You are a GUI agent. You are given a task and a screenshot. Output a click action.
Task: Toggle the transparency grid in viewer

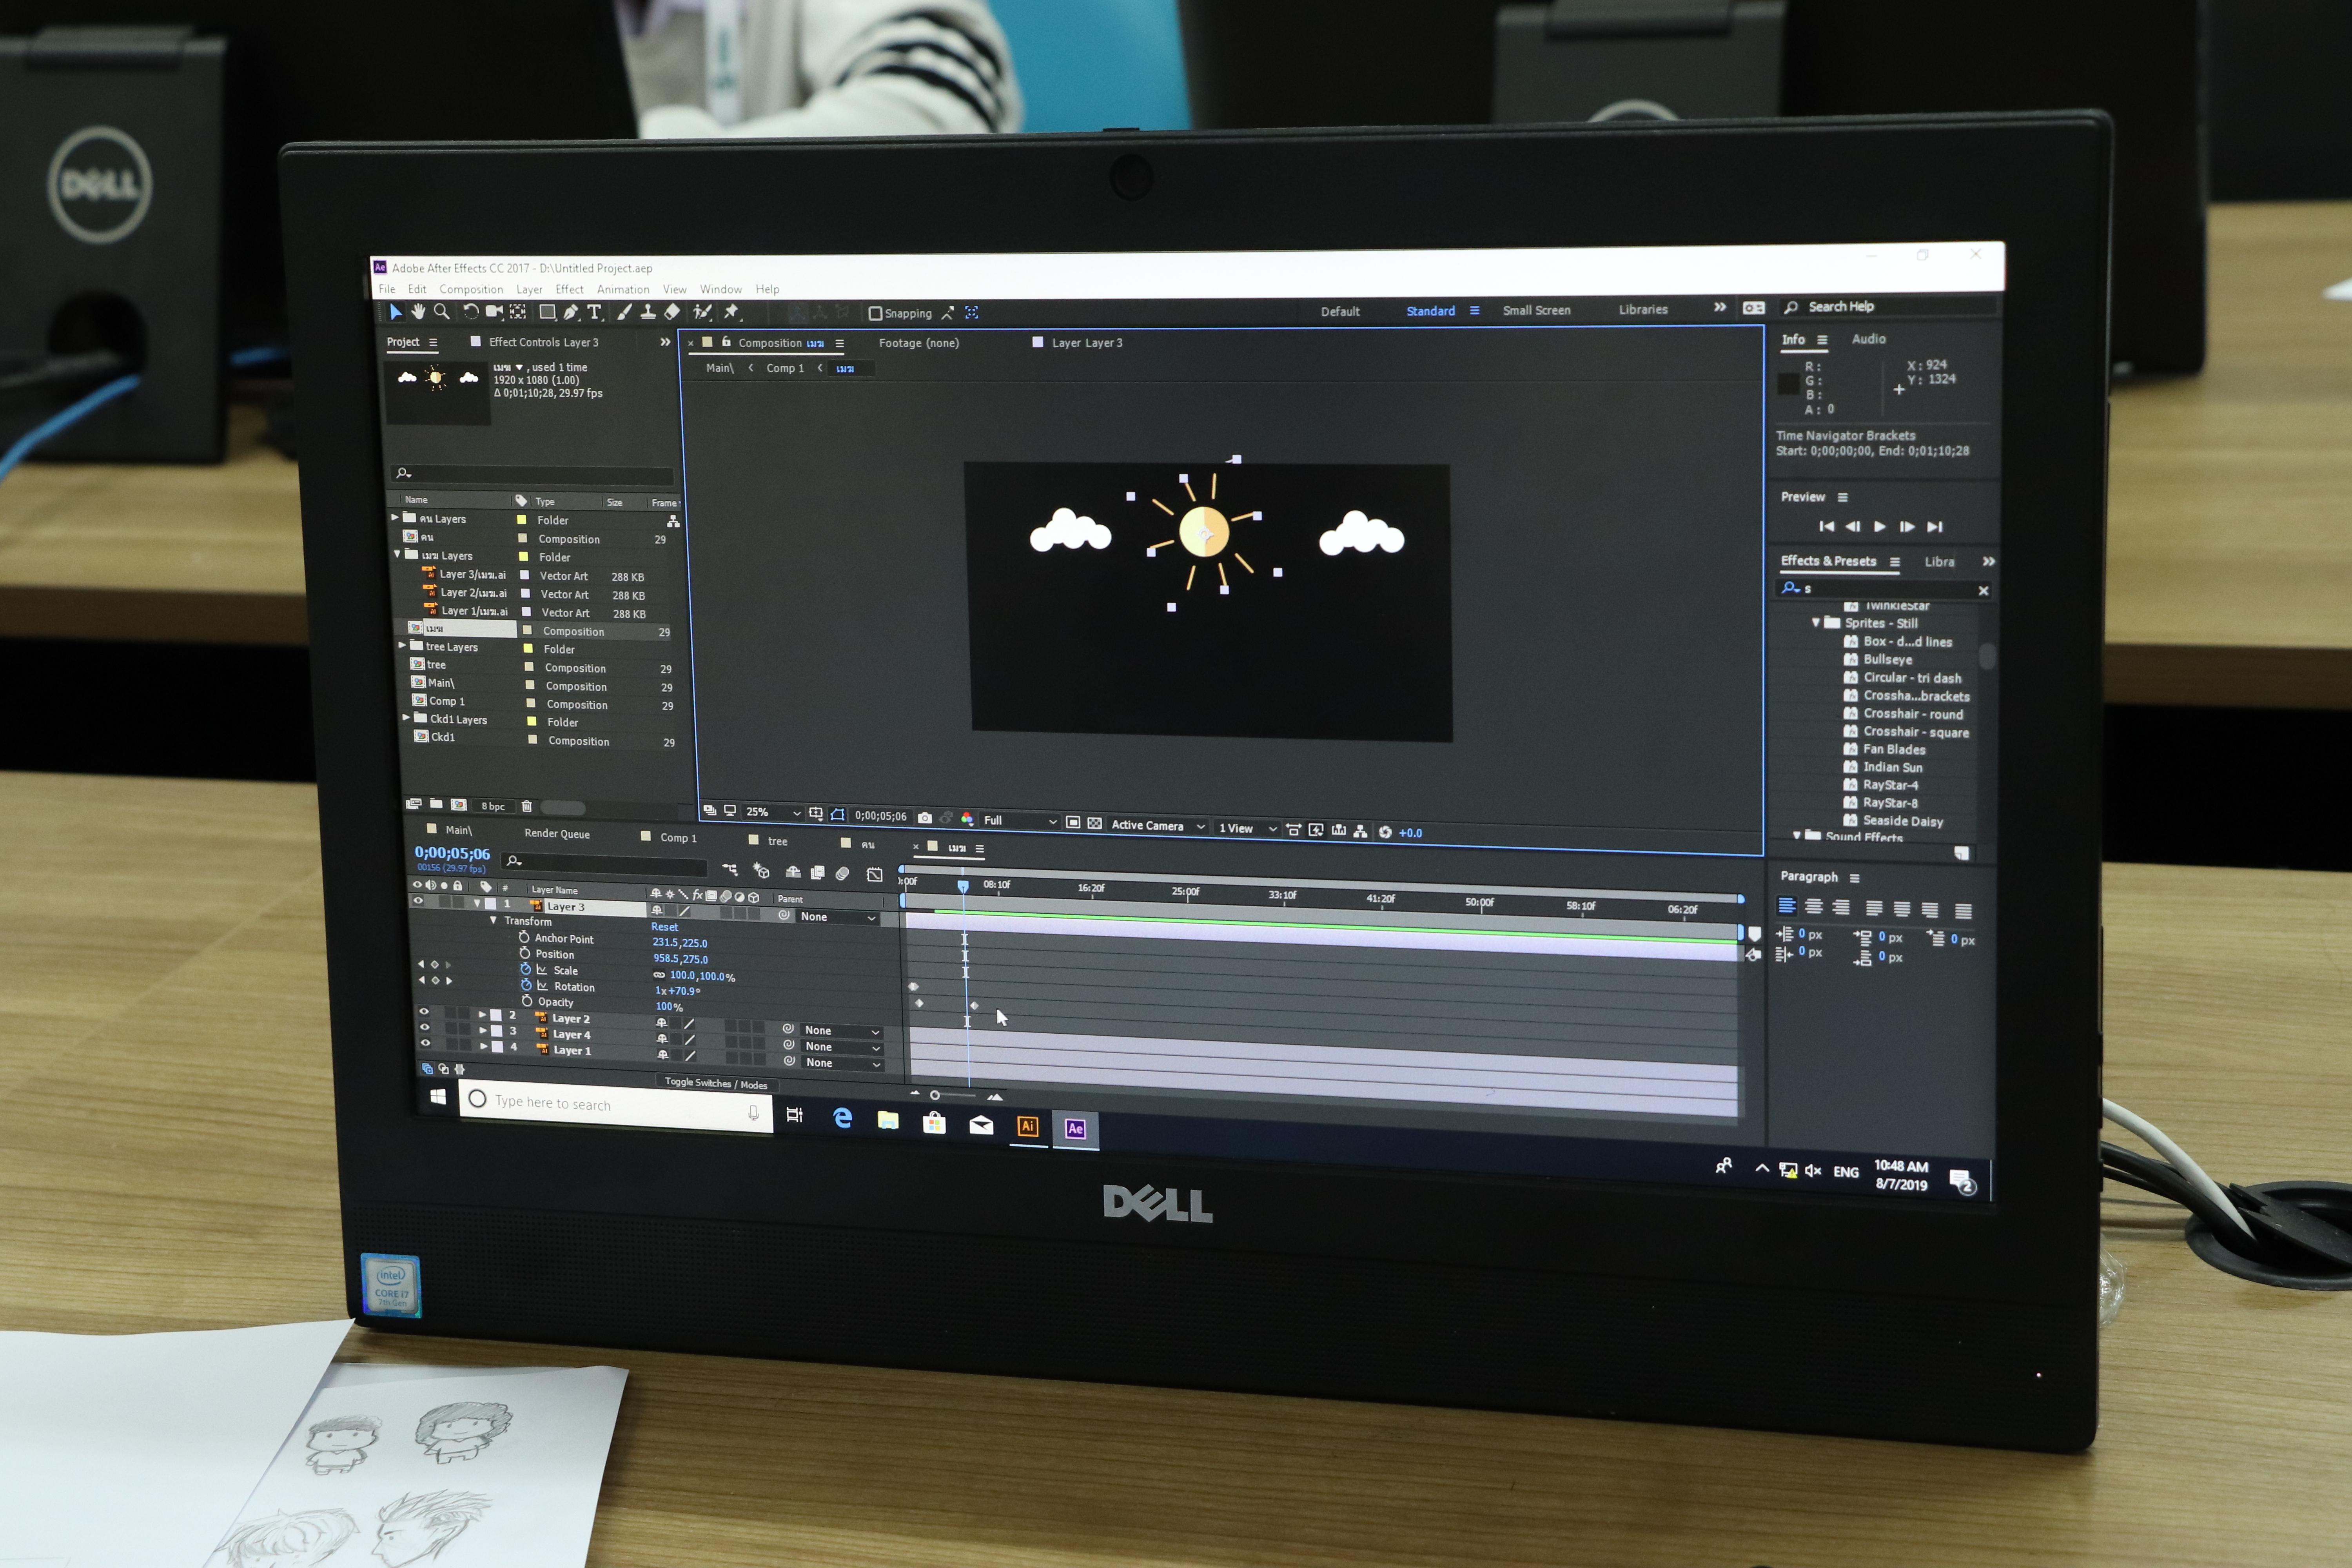(x=1095, y=823)
